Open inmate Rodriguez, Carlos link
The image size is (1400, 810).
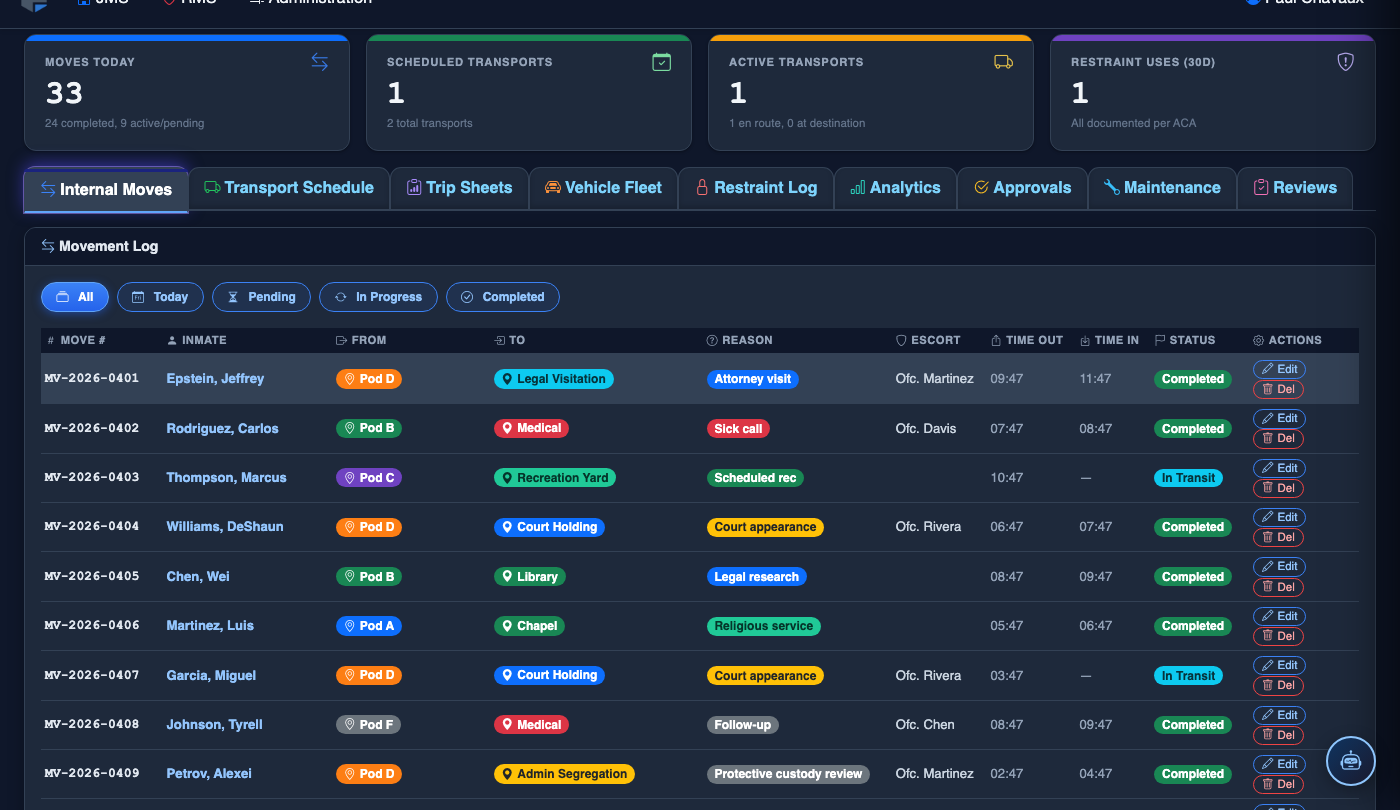[x=222, y=428]
